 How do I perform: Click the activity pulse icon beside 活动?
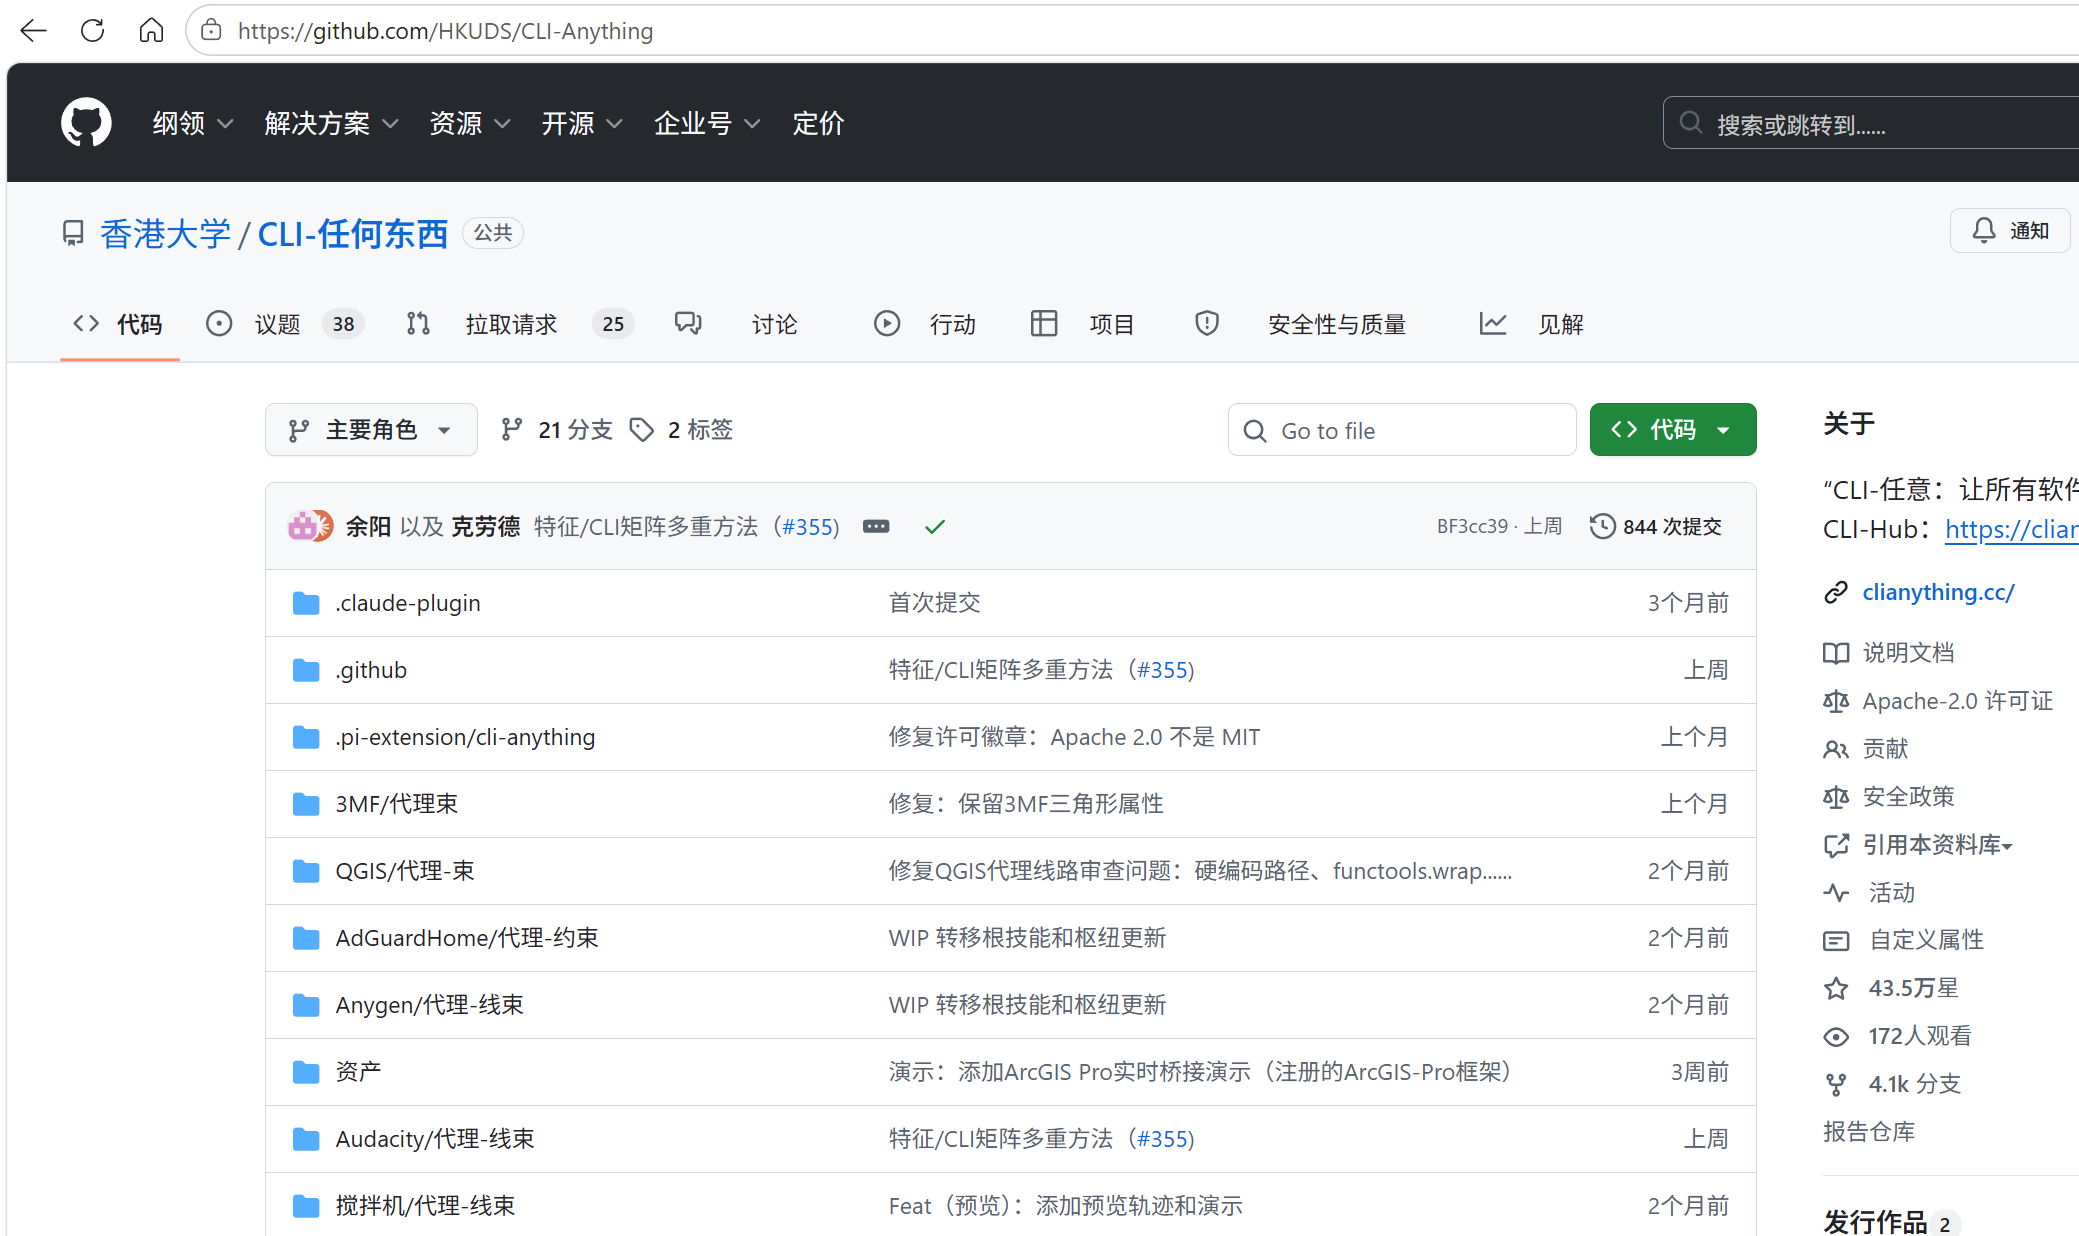(1836, 893)
